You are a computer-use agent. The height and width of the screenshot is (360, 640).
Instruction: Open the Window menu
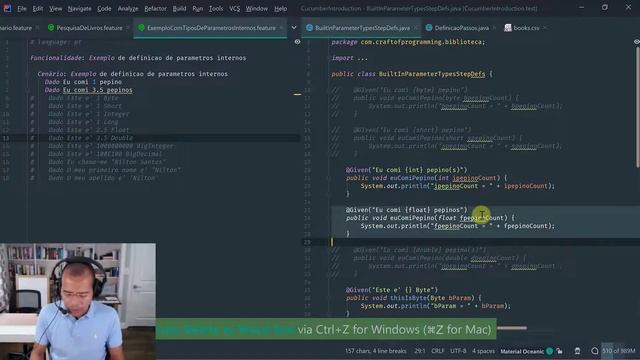coord(257,8)
